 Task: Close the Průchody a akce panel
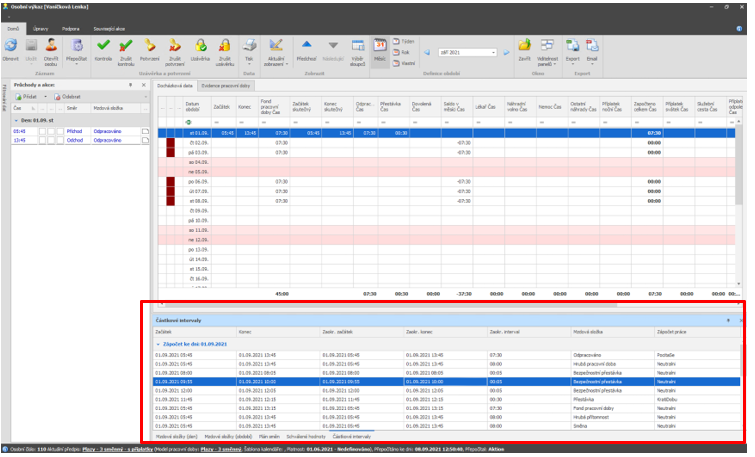coord(143,85)
